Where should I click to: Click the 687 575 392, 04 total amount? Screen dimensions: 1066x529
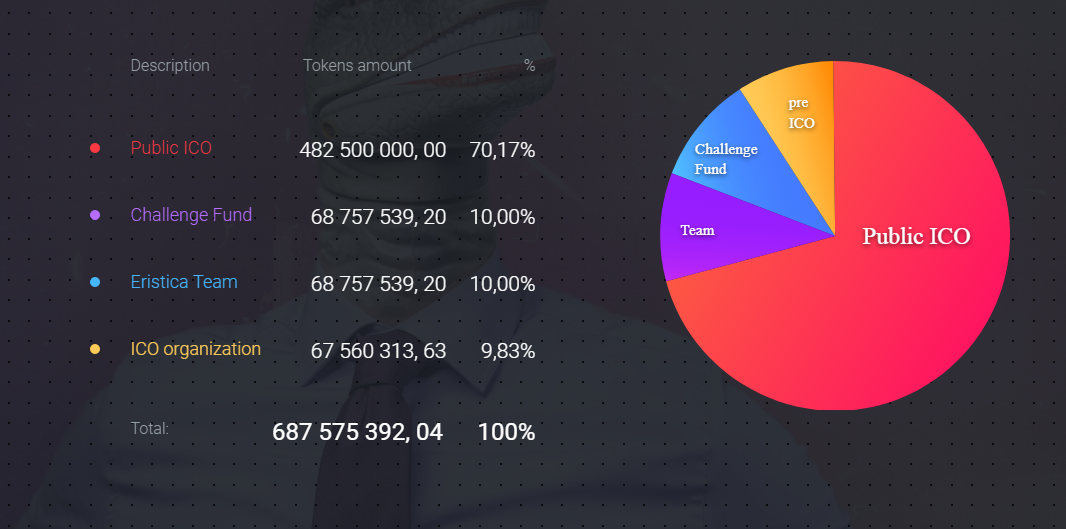(357, 432)
